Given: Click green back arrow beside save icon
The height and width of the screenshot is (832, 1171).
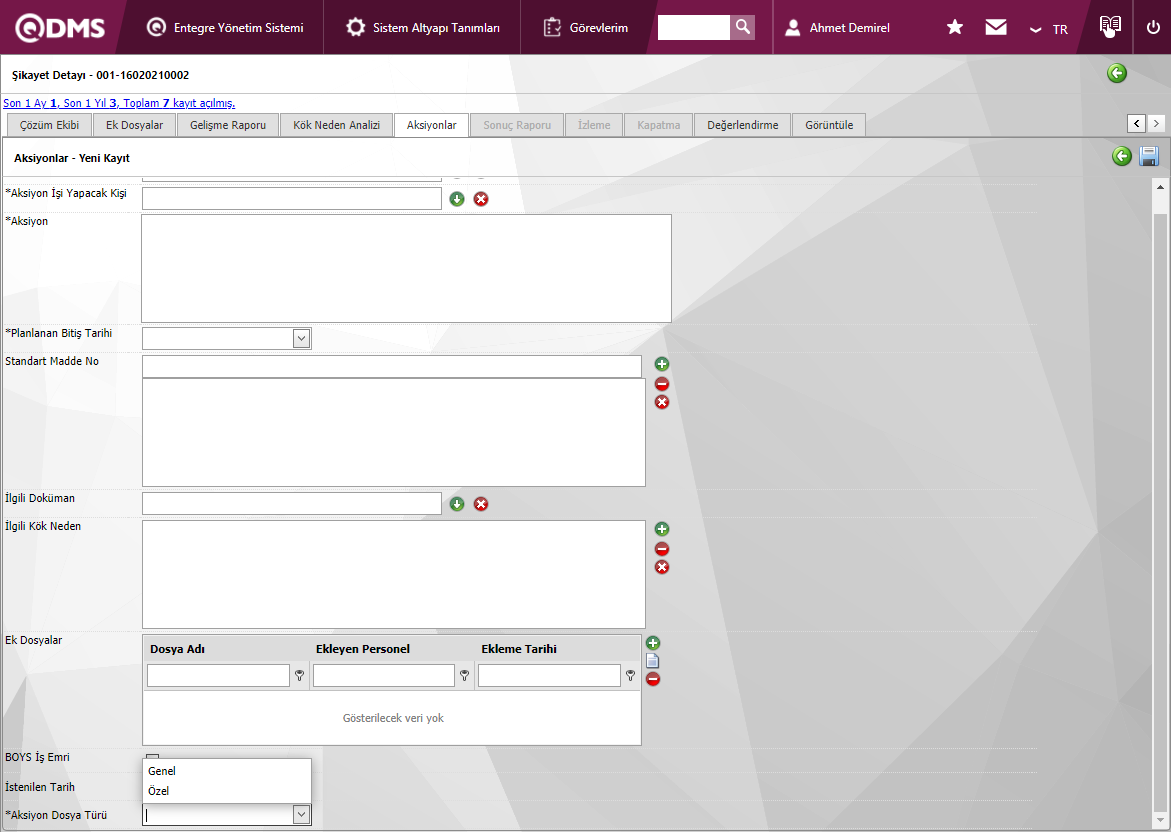Looking at the screenshot, I should click(1122, 156).
